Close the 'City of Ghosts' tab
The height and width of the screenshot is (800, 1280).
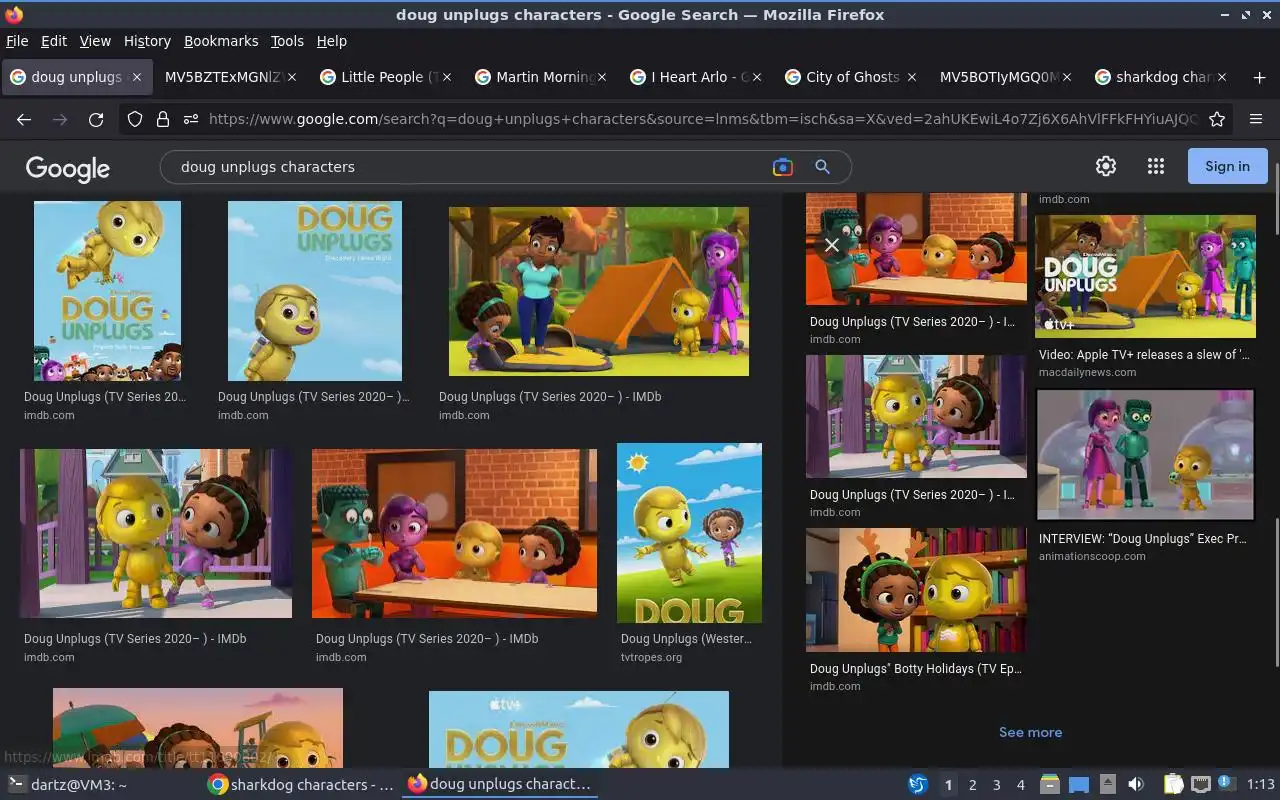pyautogui.click(x=912, y=77)
